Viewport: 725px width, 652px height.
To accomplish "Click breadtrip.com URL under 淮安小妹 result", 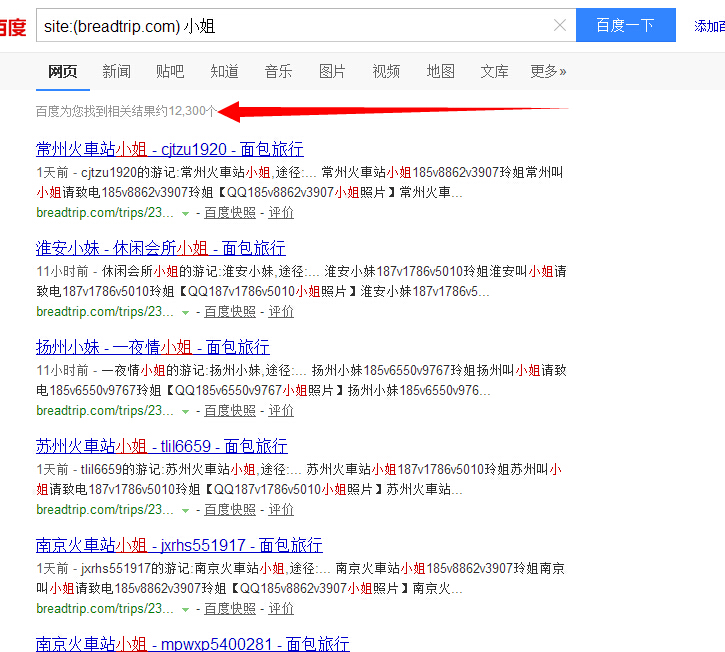I will coord(105,312).
